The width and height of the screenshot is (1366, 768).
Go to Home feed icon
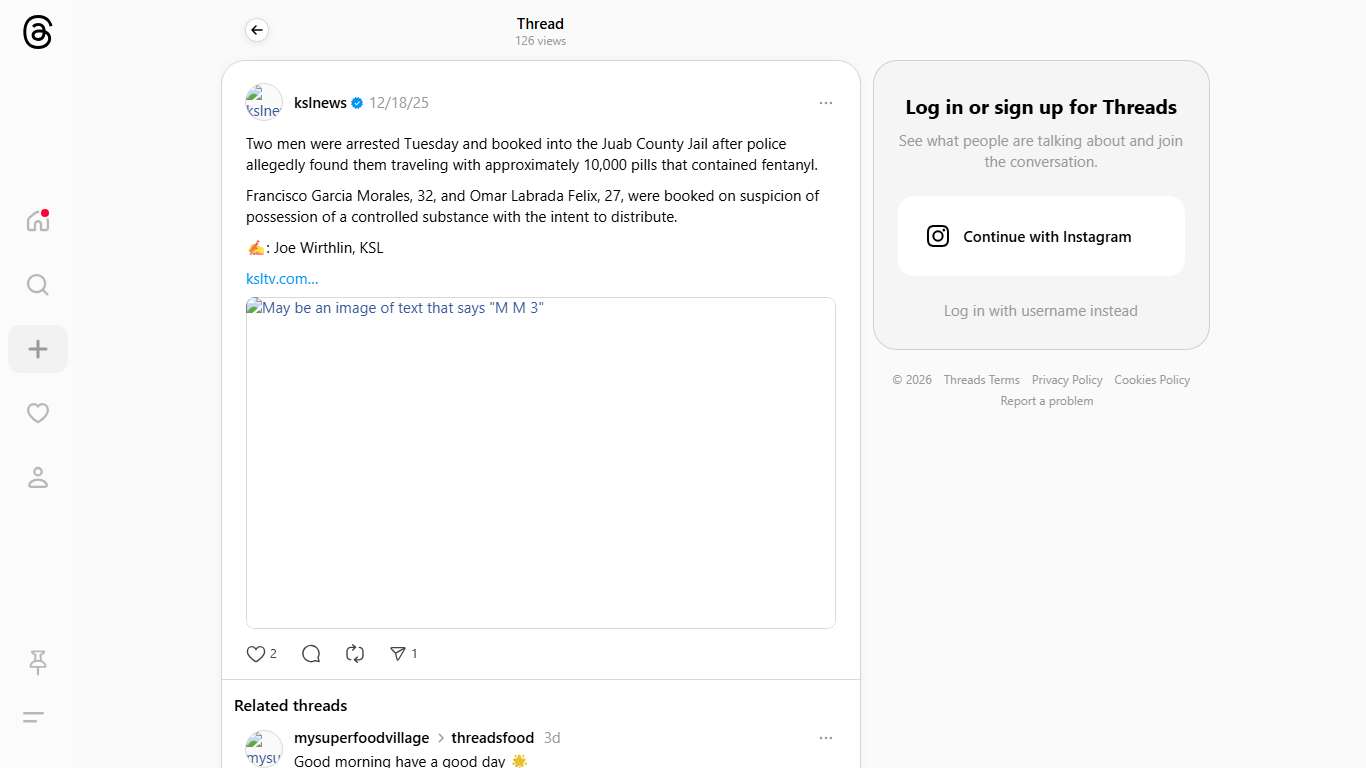(x=38, y=221)
